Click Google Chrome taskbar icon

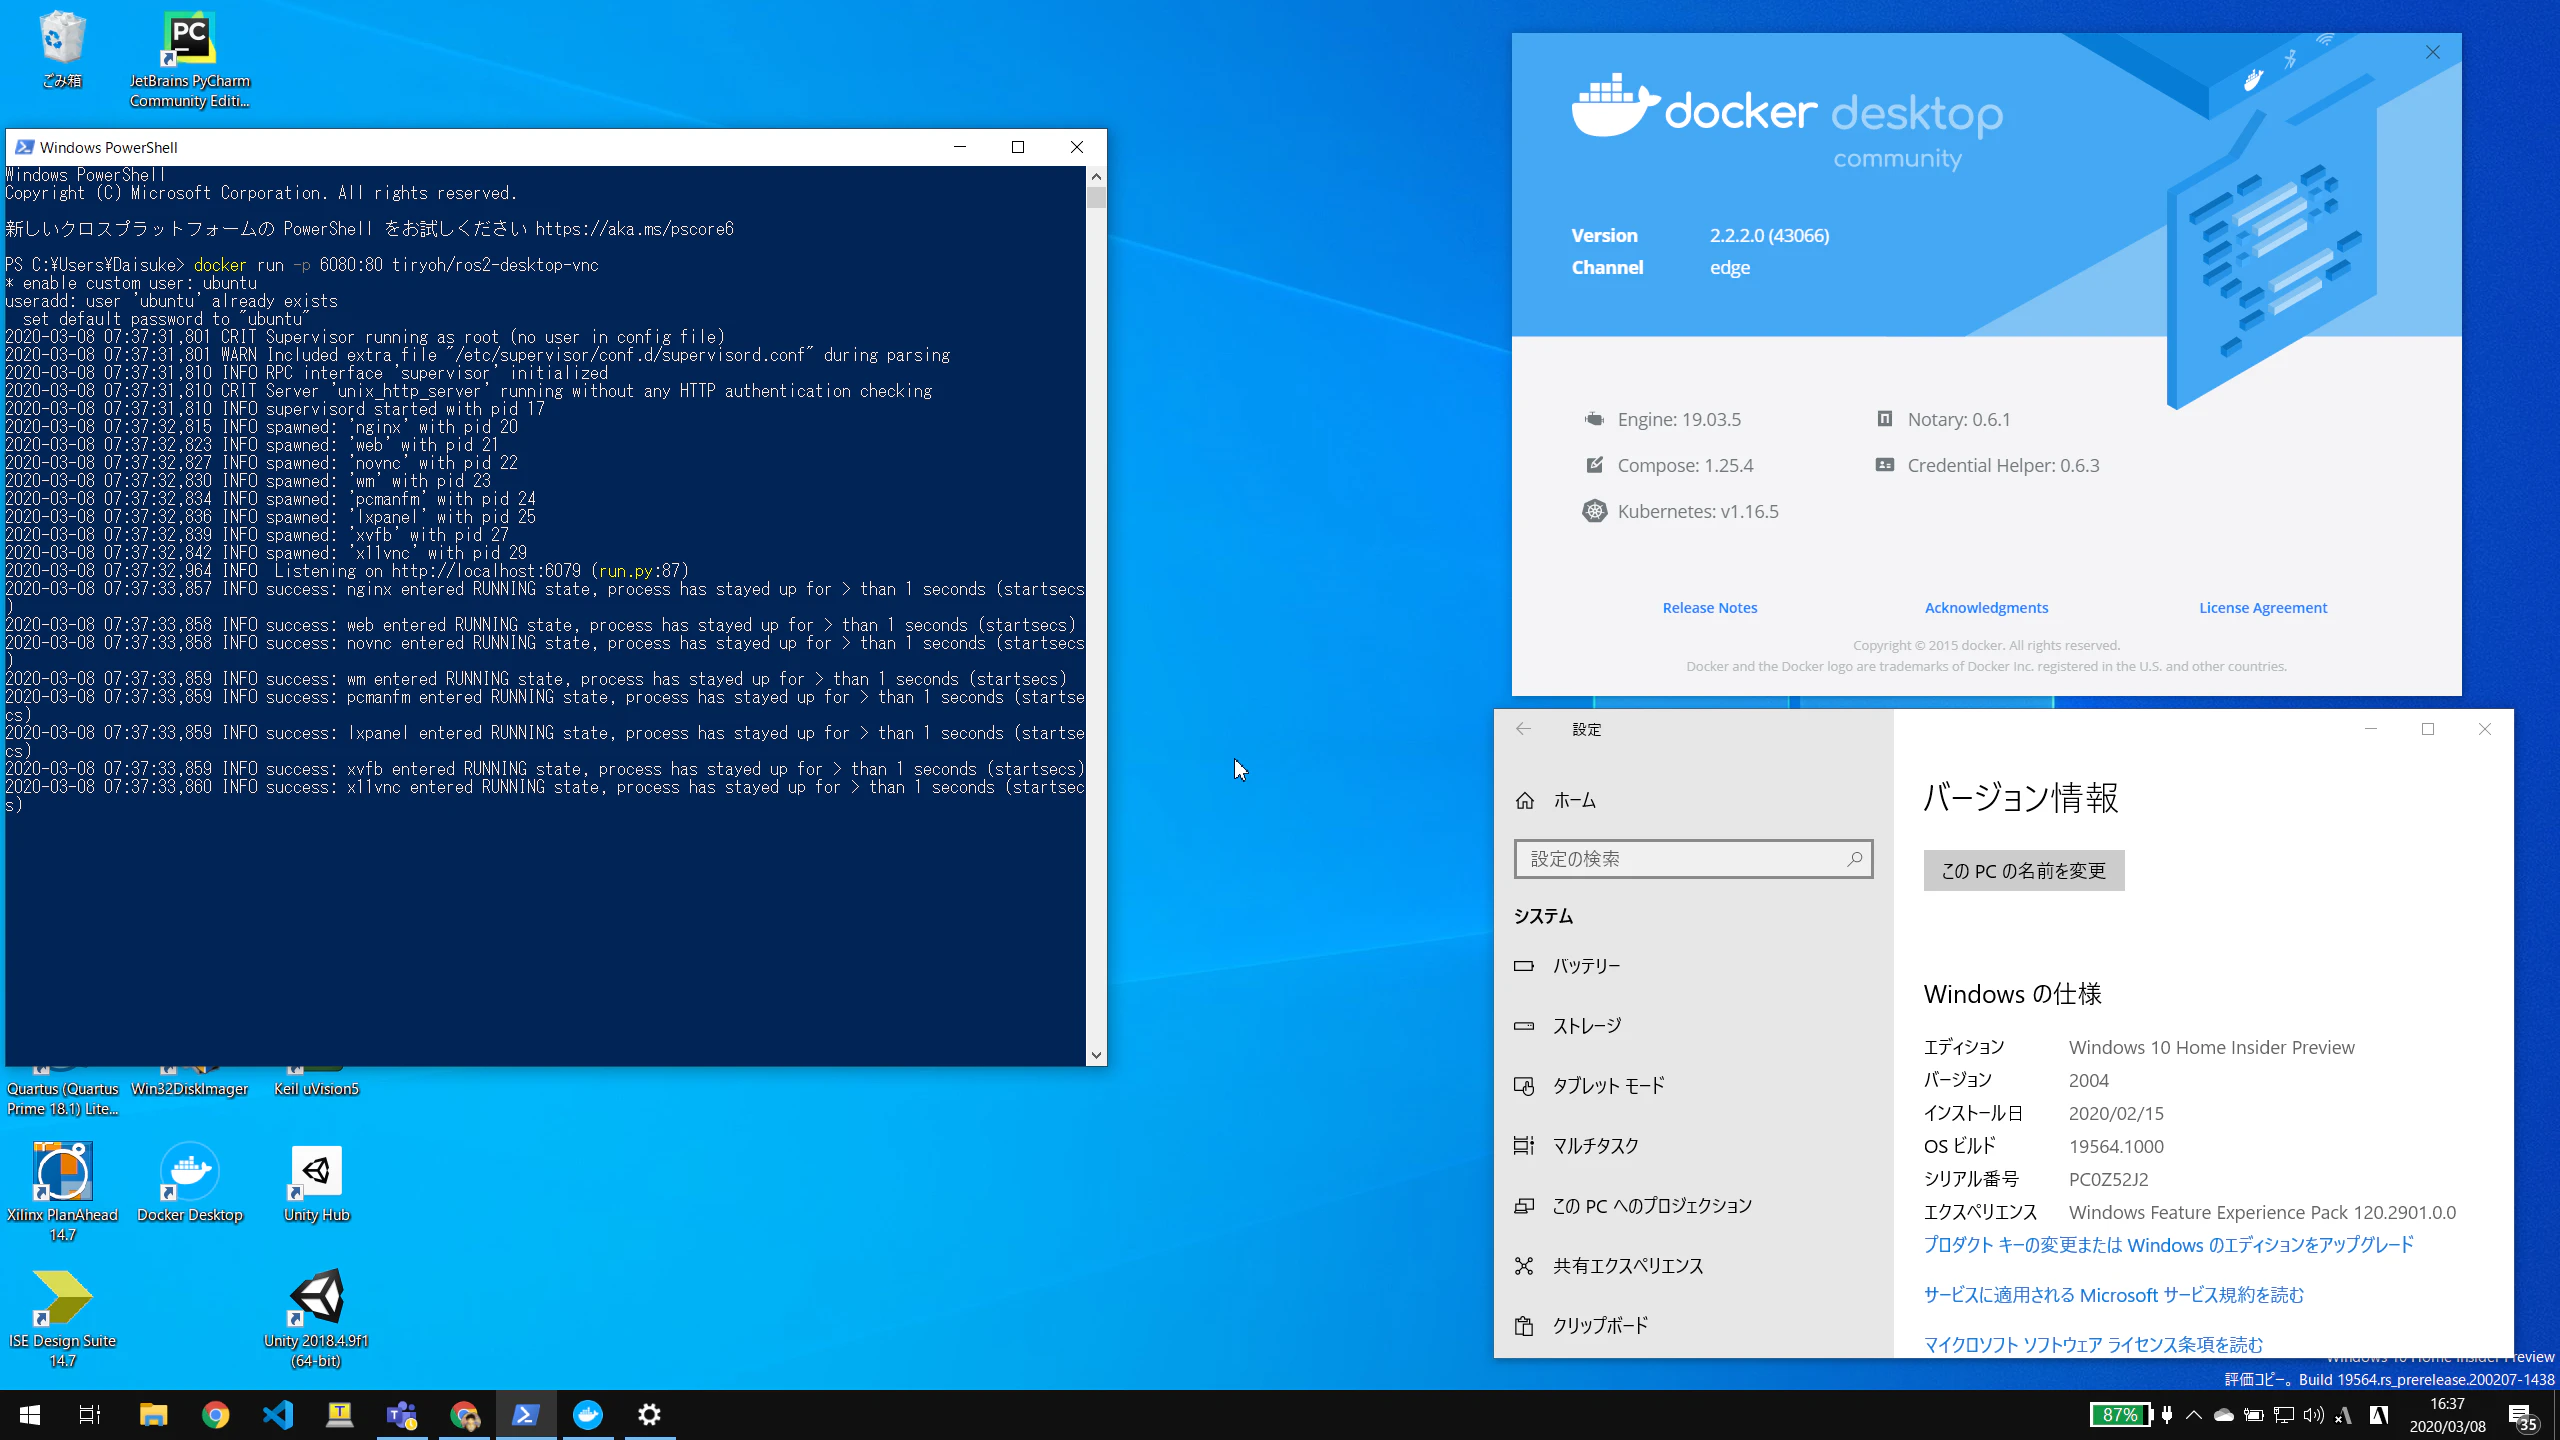point(216,1414)
